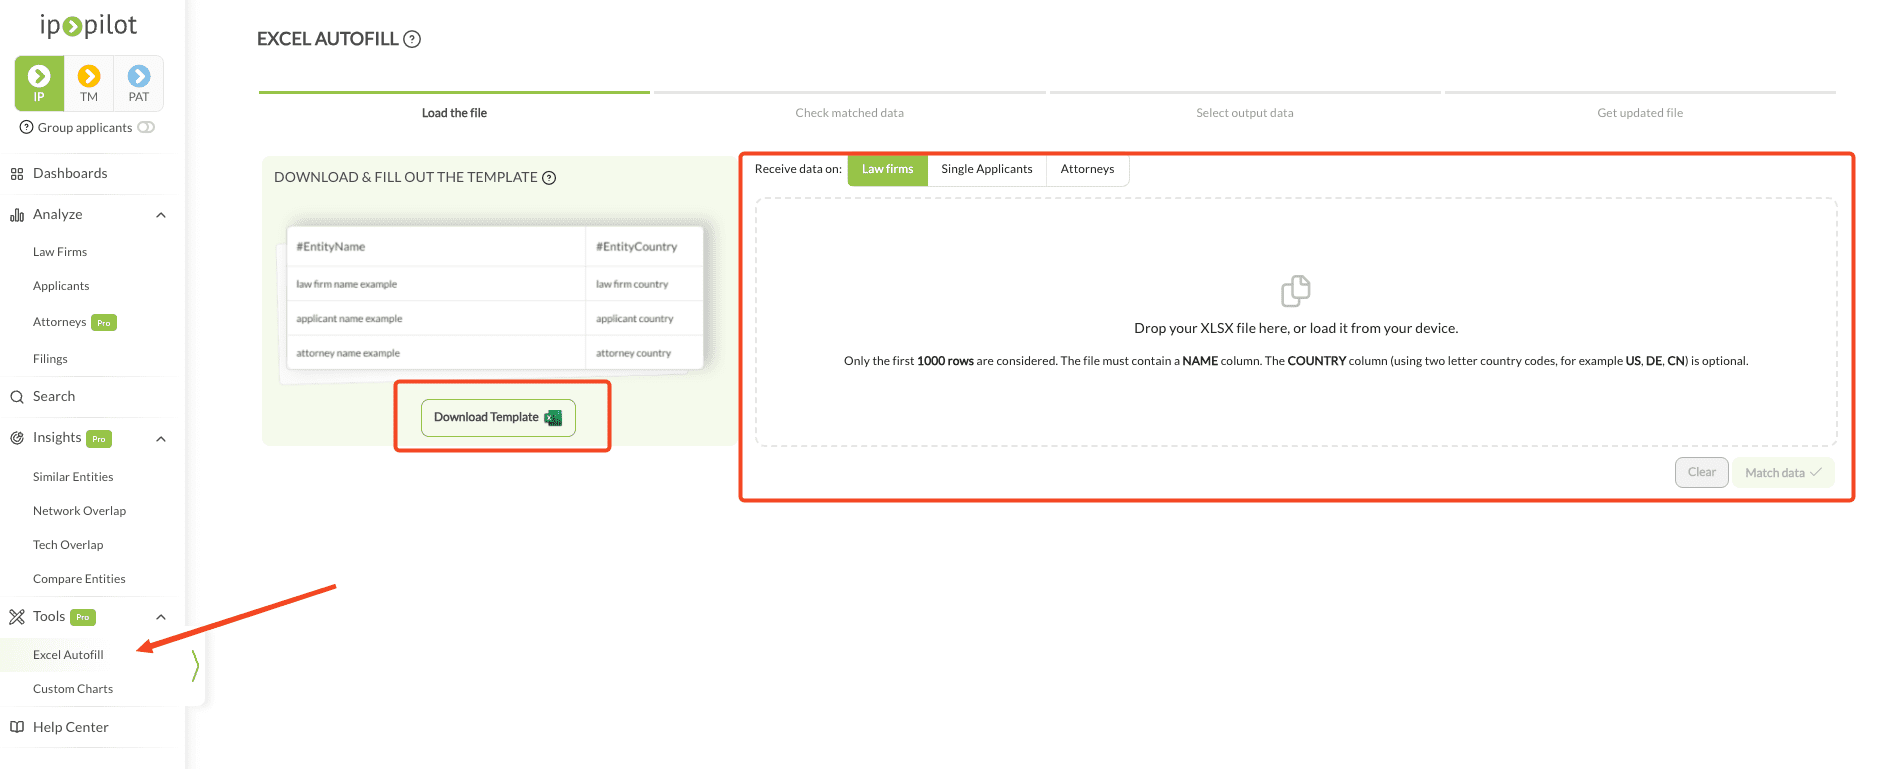The height and width of the screenshot is (769, 1878).
Task: Click the Clear button
Action: point(1701,472)
